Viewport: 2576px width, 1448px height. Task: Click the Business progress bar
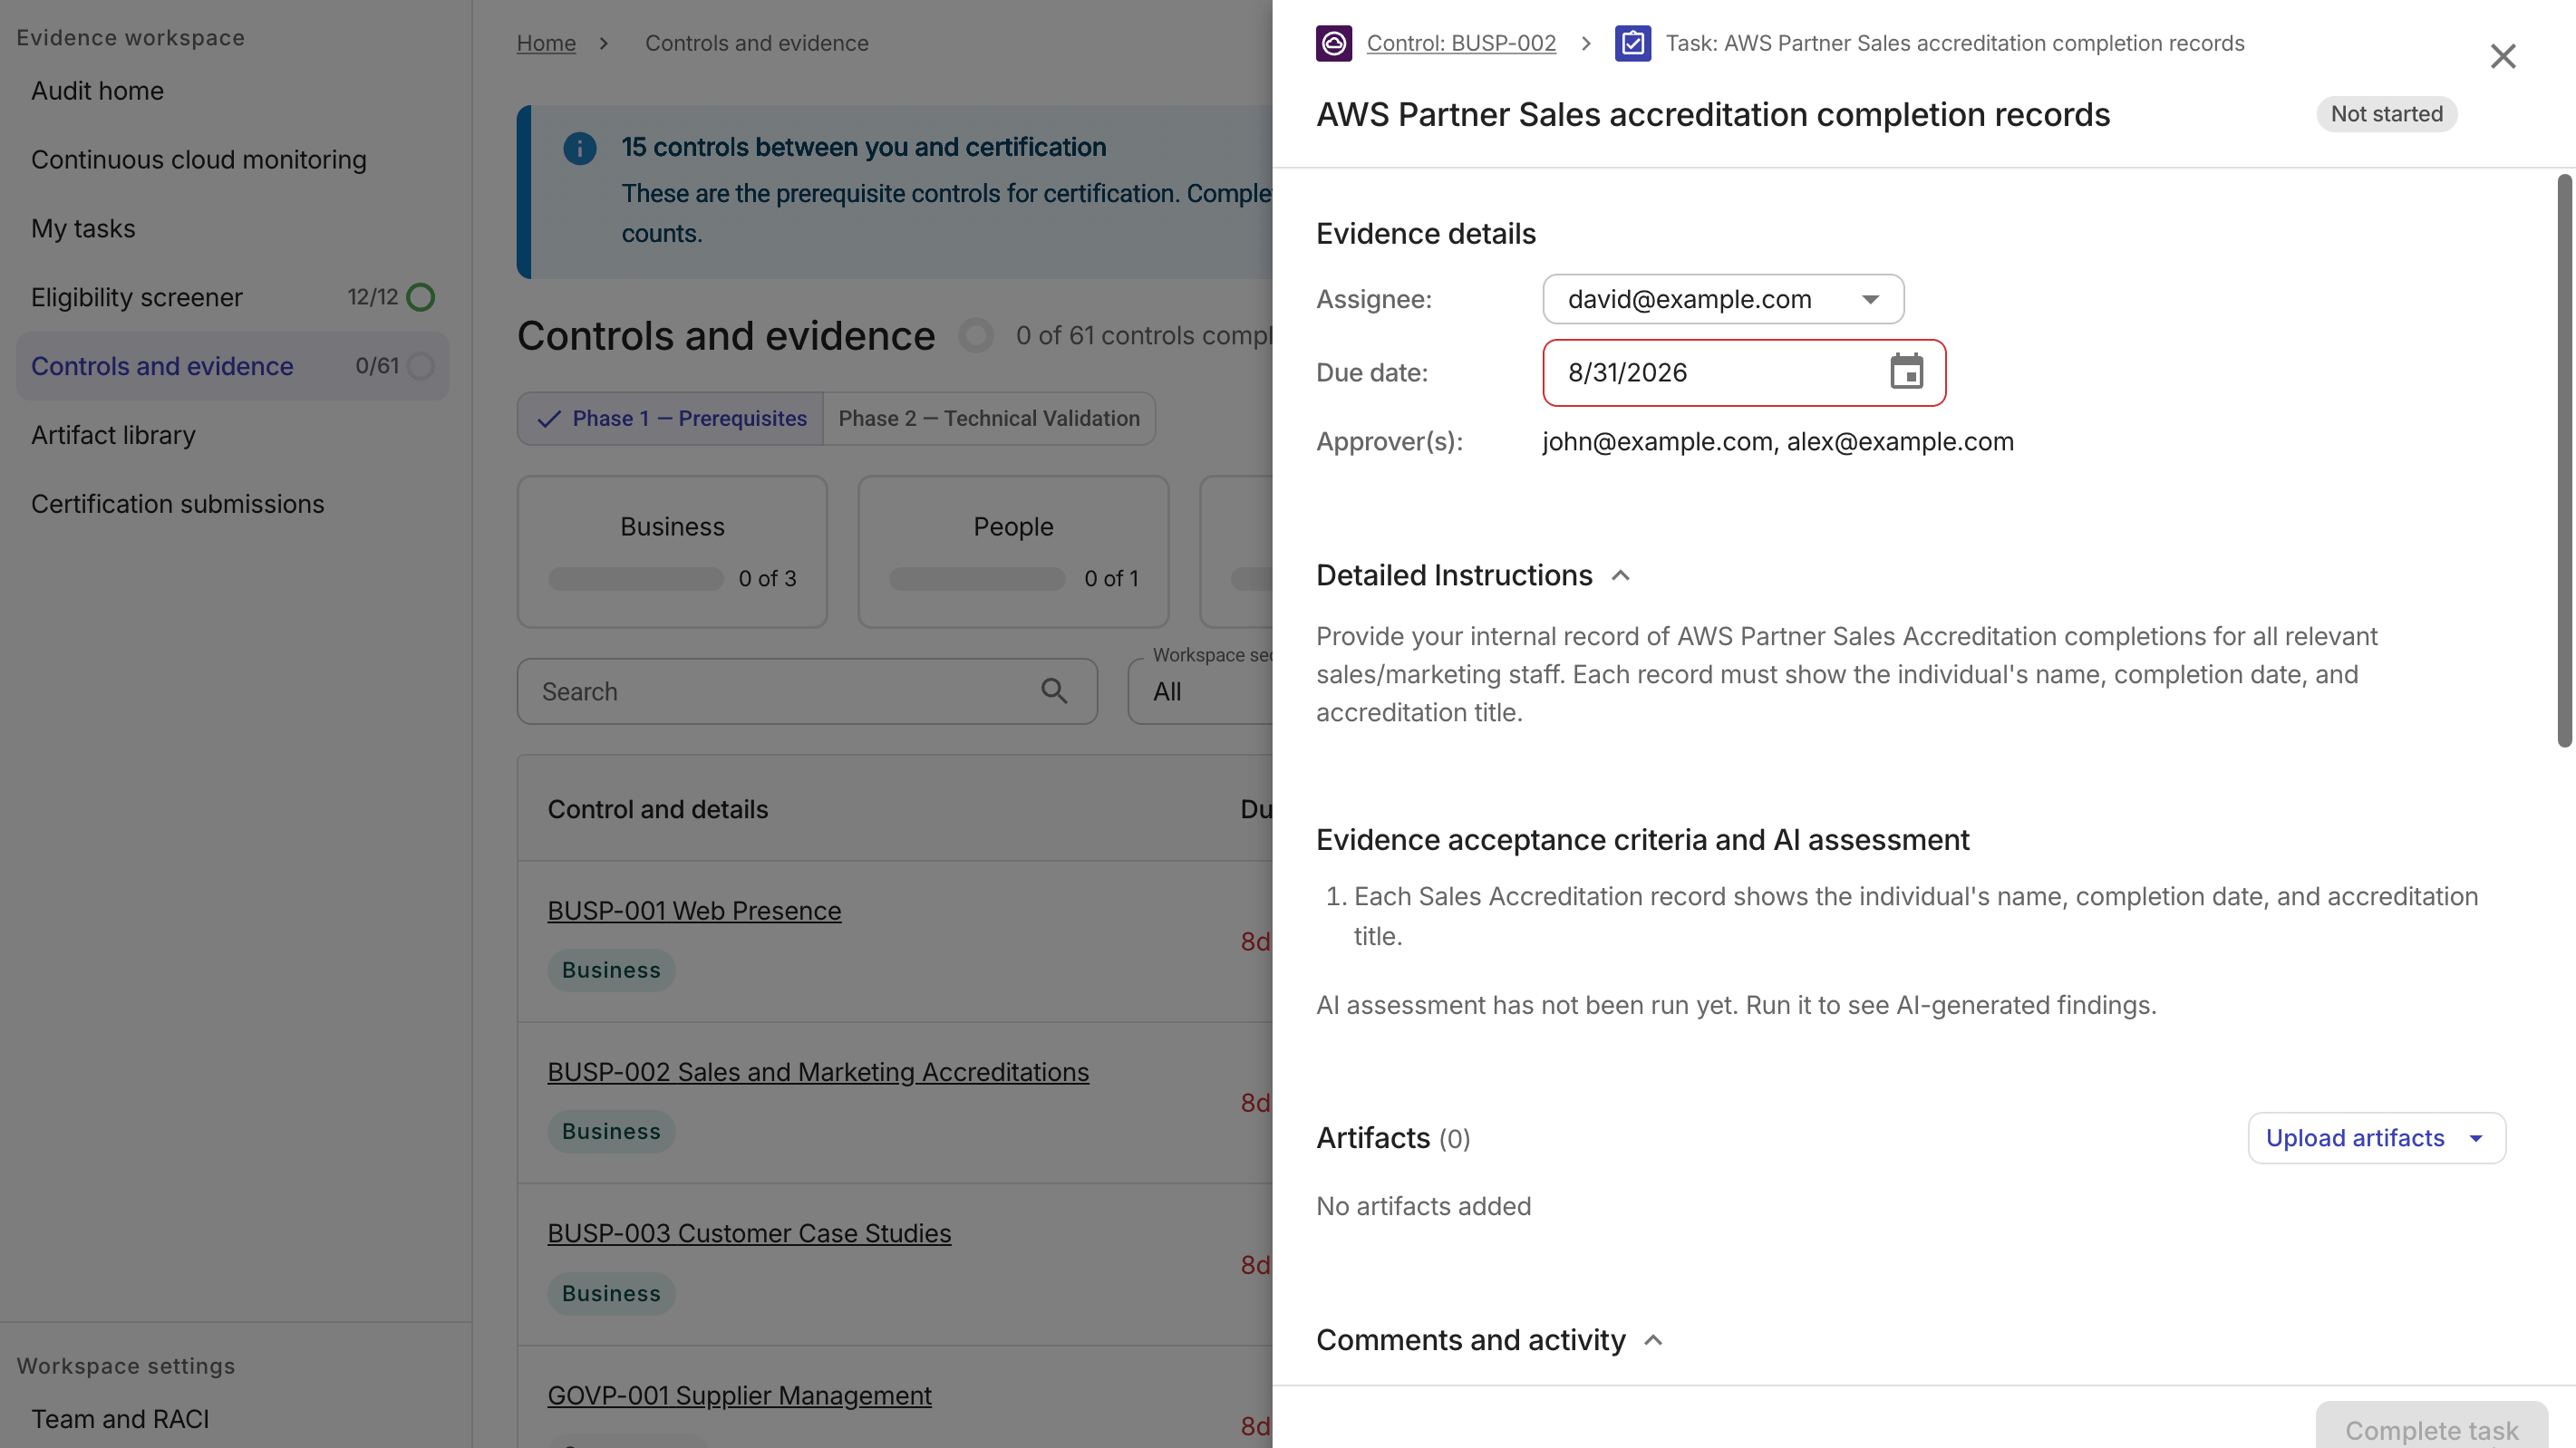[x=635, y=579]
